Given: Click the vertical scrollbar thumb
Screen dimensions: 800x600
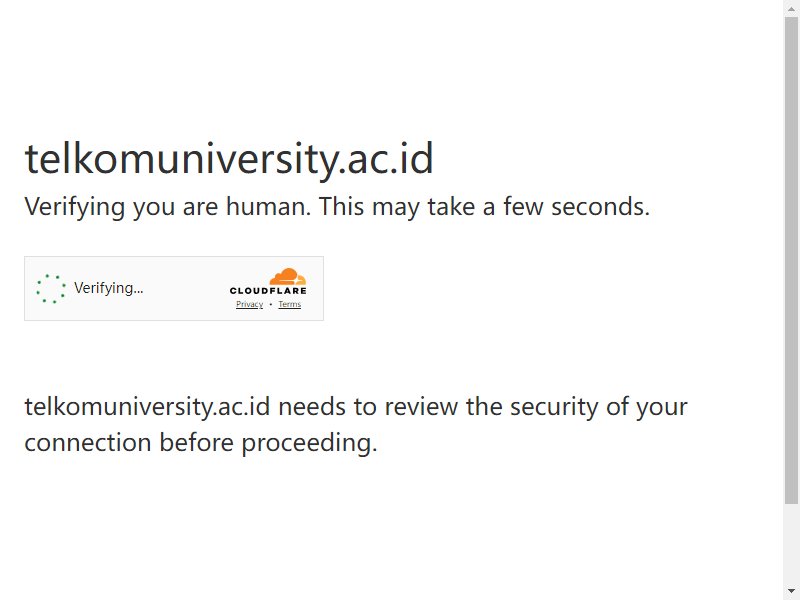Looking at the screenshot, I should 791,260.
